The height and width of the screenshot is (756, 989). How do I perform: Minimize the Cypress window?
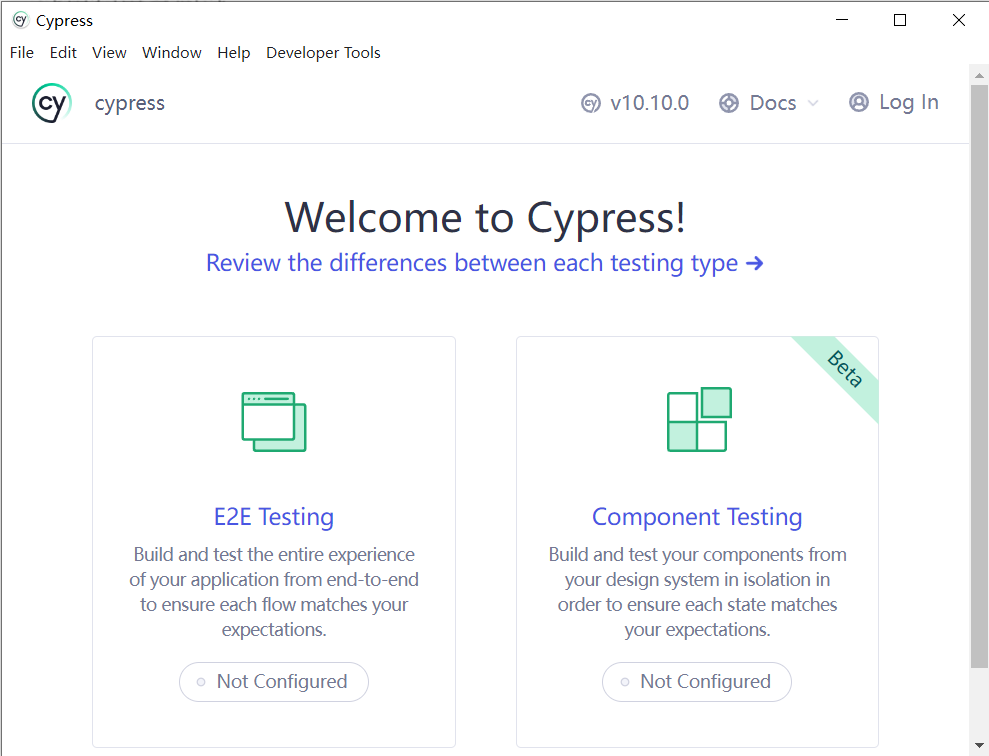[841, 20]
